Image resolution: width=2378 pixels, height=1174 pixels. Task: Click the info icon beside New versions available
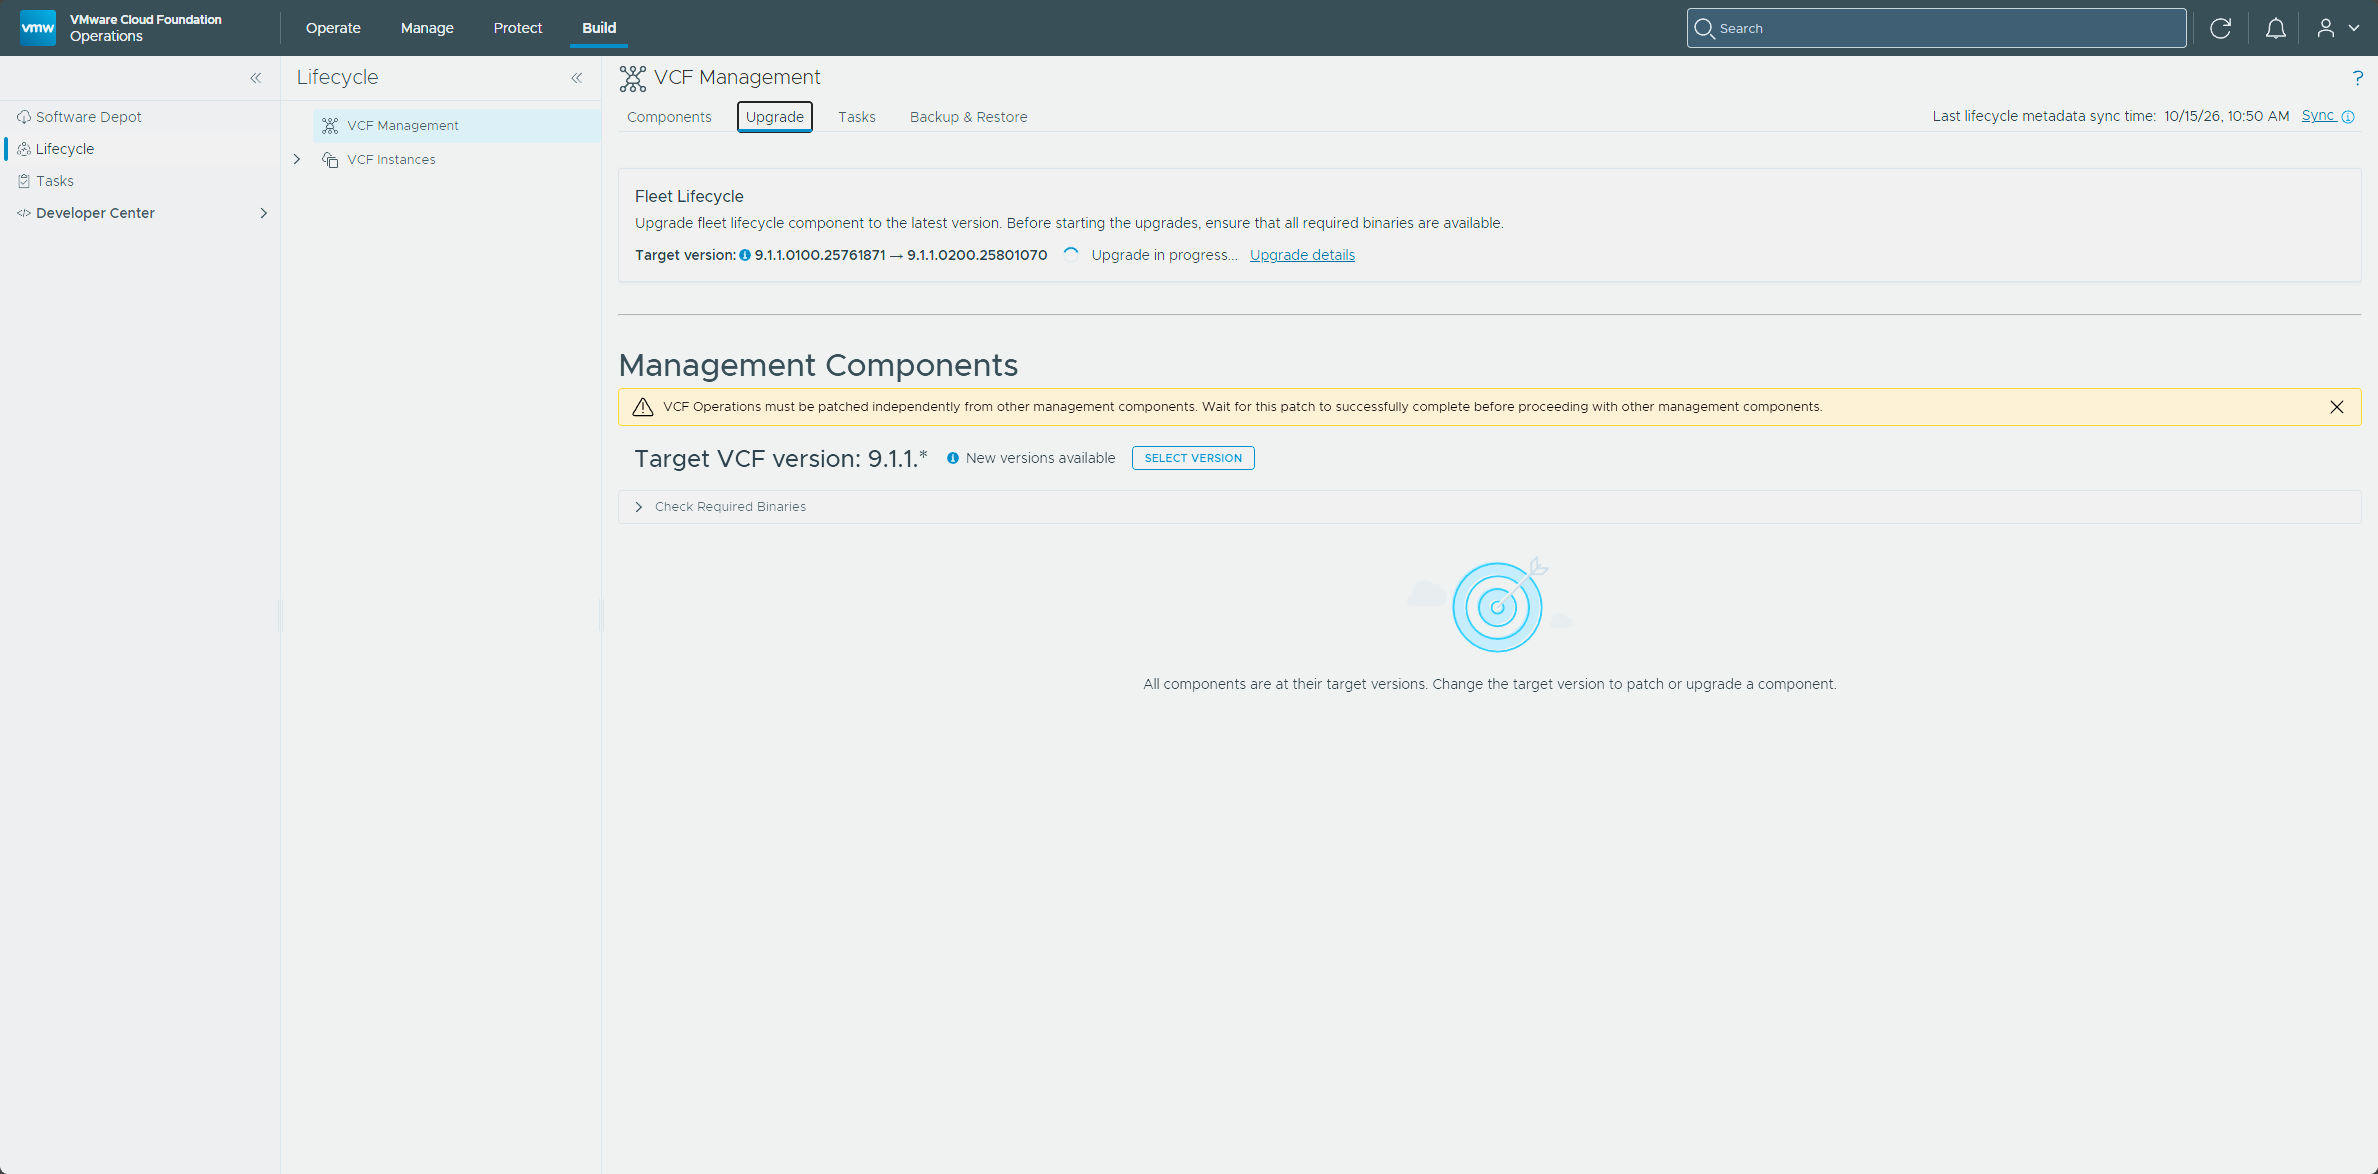click(953, 458)
